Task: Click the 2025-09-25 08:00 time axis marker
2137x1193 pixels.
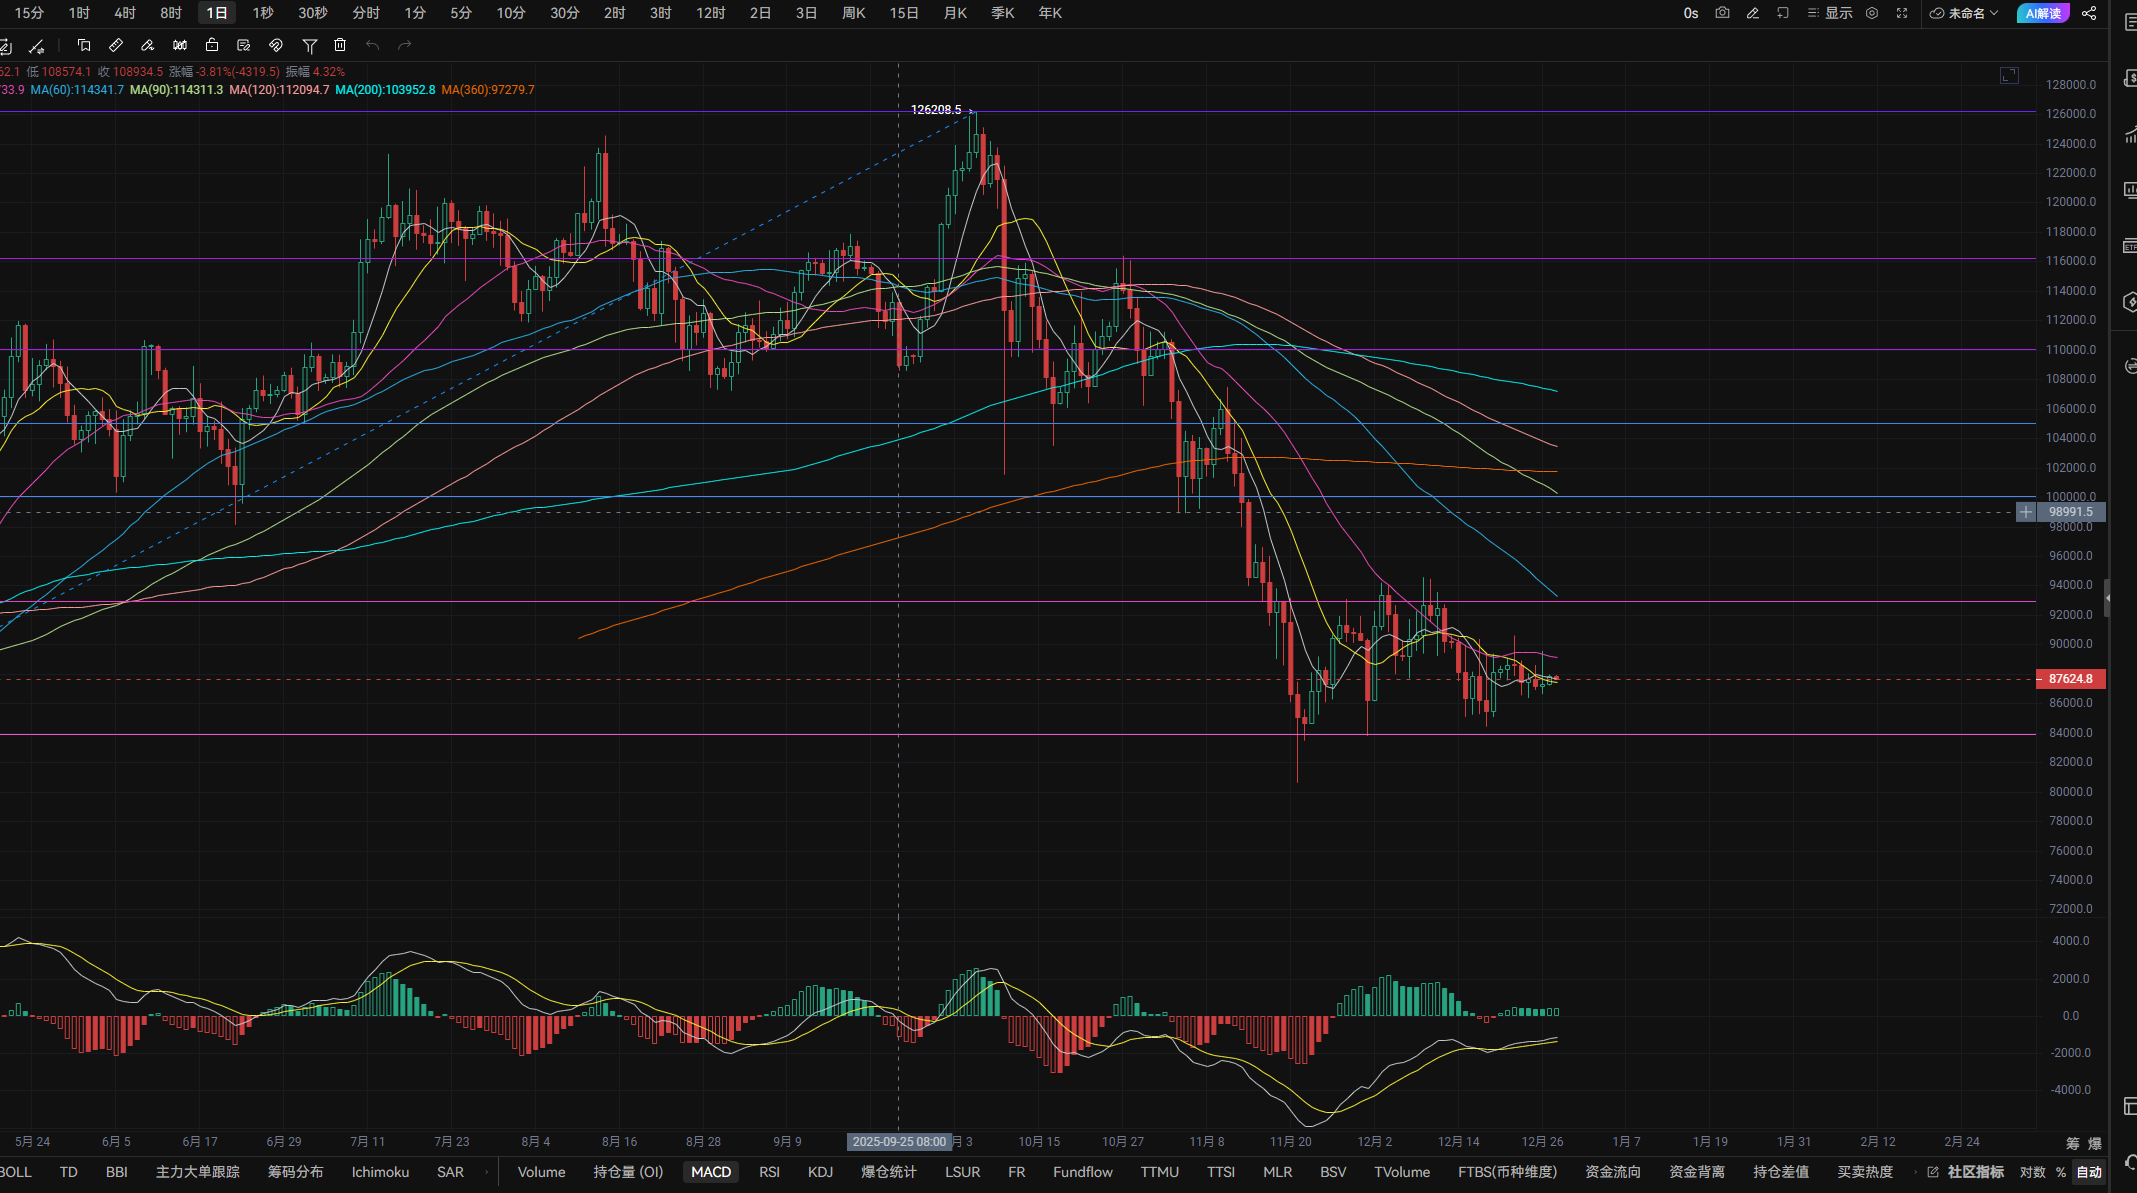Action: 899,1142
